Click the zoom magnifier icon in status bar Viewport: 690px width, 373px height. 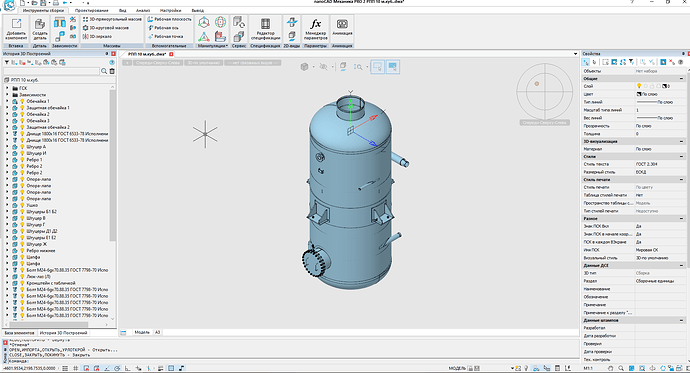pos(621,368)
